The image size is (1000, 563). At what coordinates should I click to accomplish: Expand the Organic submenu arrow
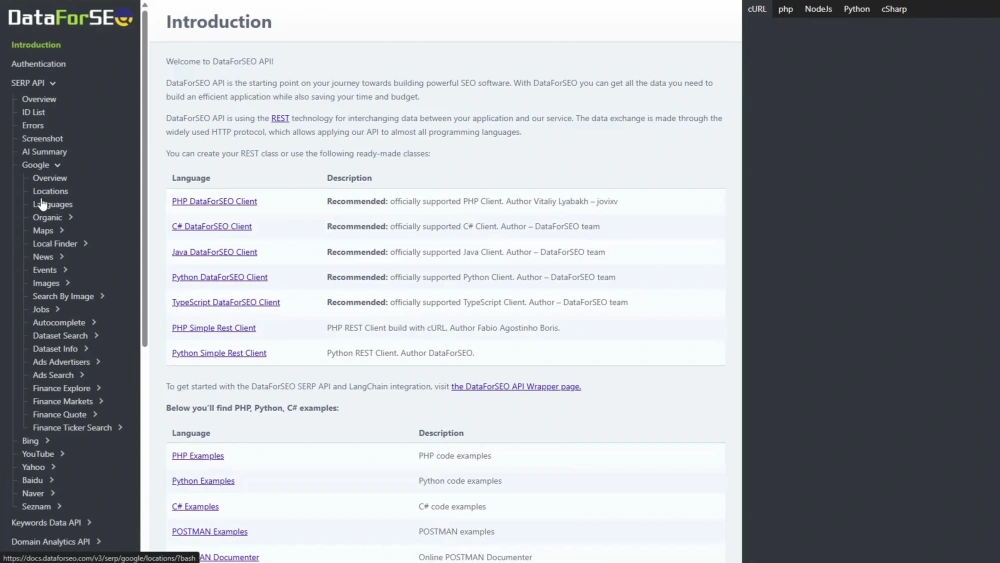click(x=70, y=217)
